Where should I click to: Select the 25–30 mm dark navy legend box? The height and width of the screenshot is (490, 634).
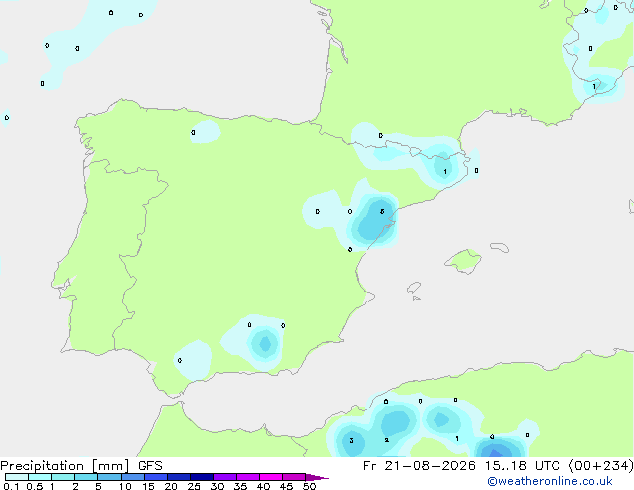202,477
